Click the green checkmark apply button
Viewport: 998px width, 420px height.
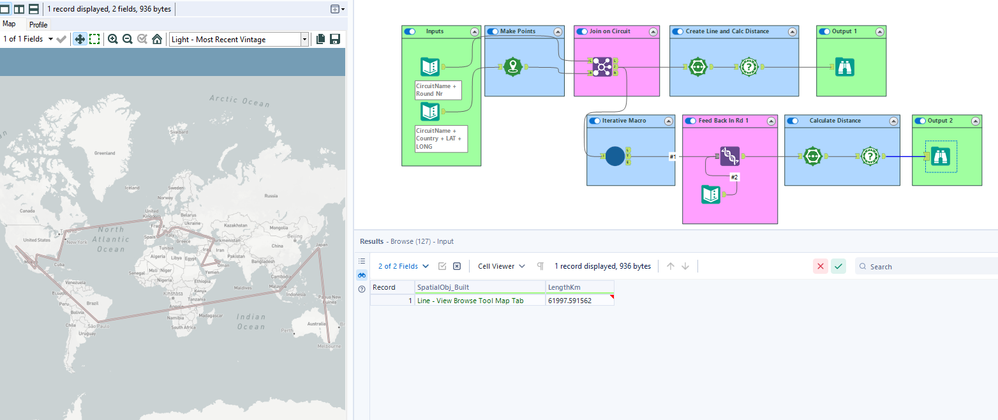(x=838, y=266)
